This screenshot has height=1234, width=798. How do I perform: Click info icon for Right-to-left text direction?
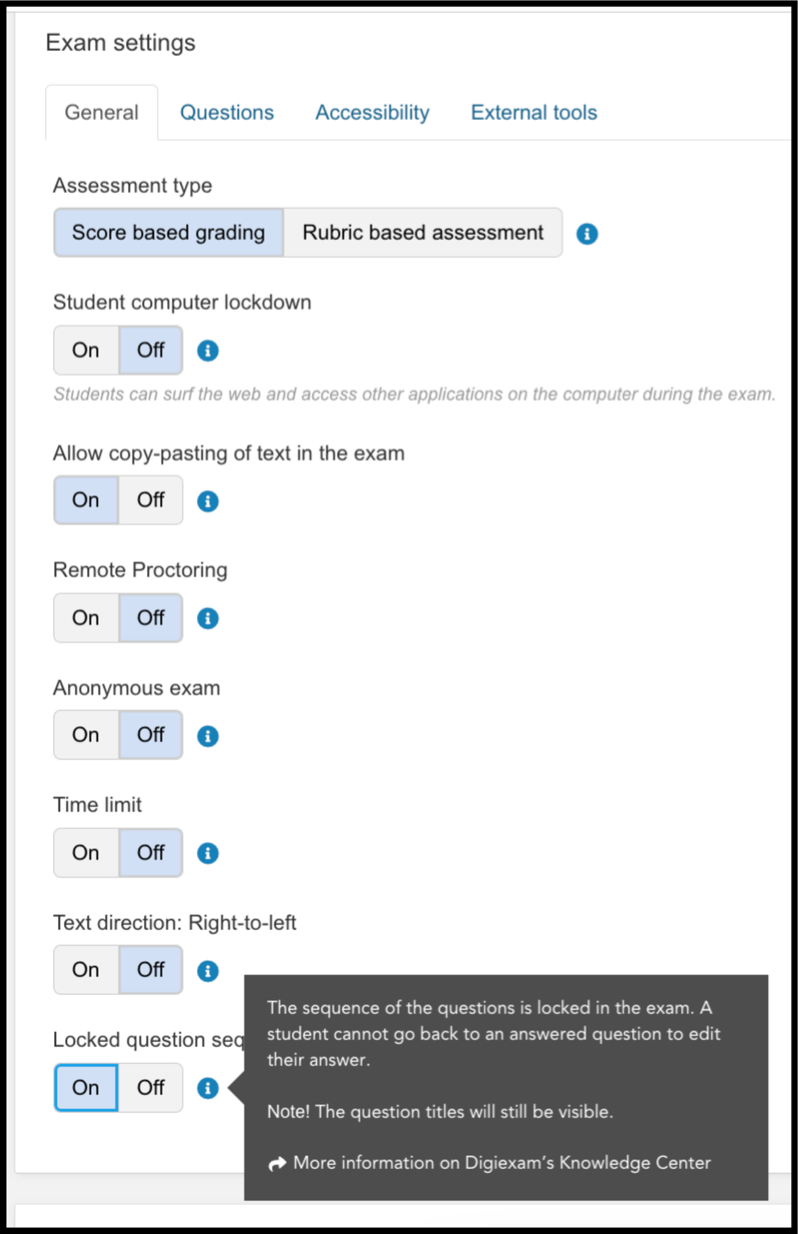click(x=208, y=971)
